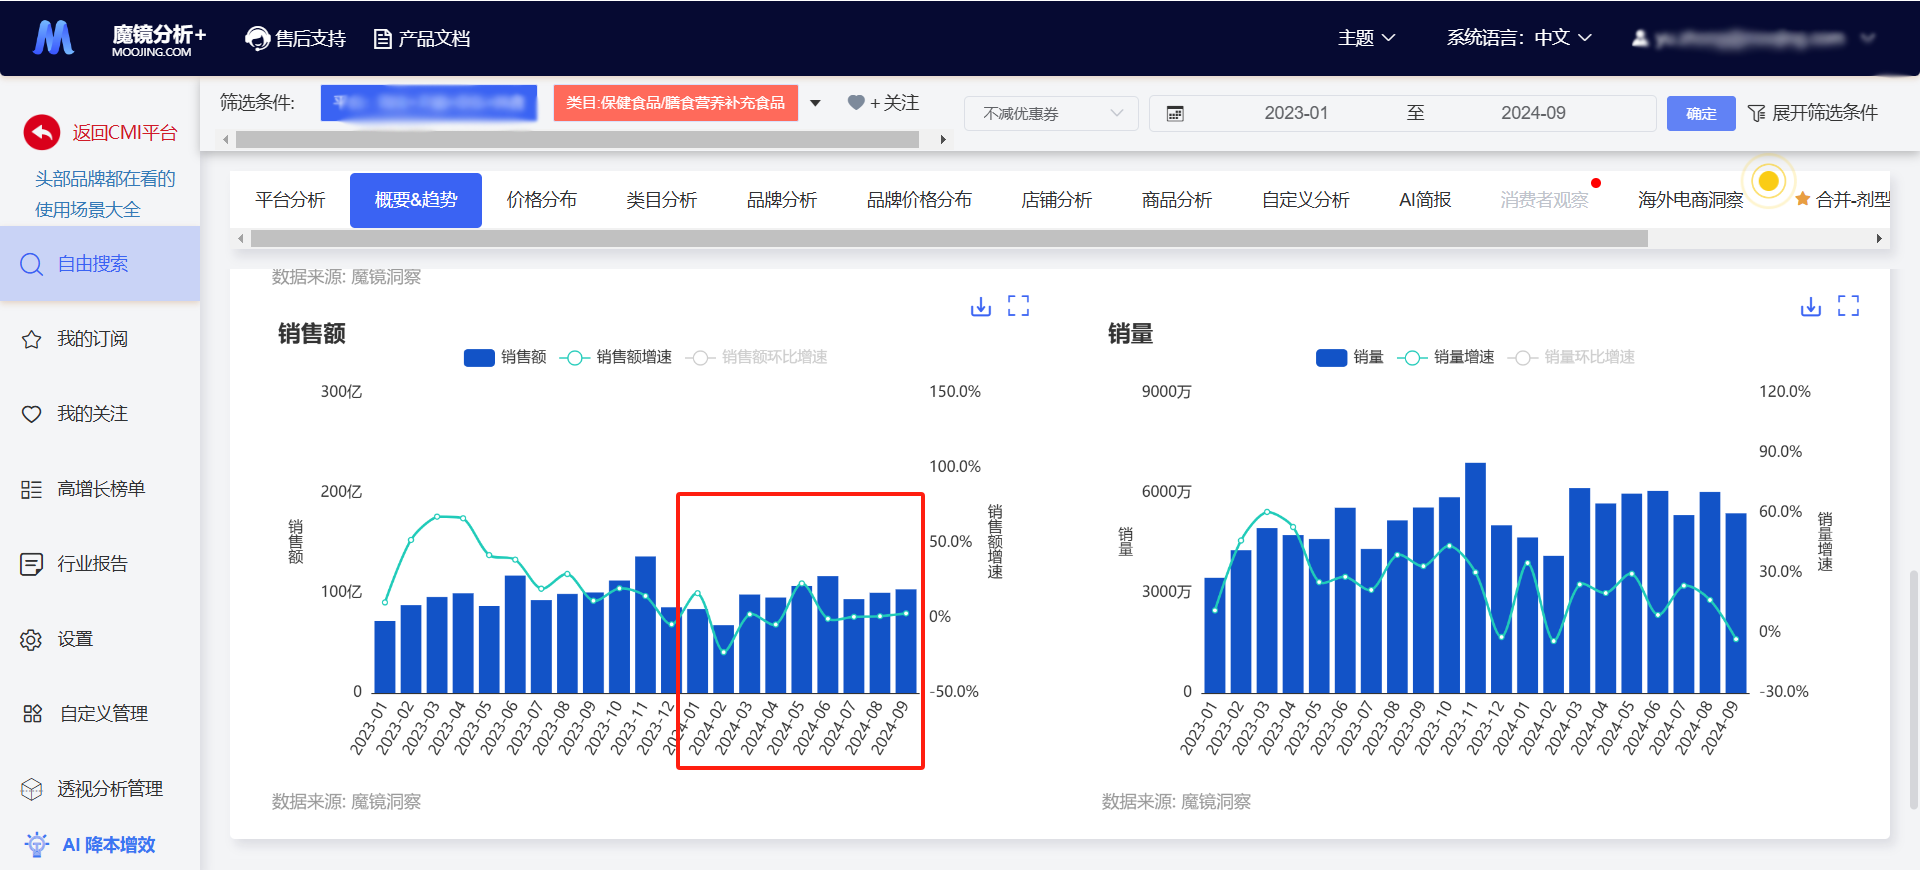Open the 类目分析 tab

point(662,200)
